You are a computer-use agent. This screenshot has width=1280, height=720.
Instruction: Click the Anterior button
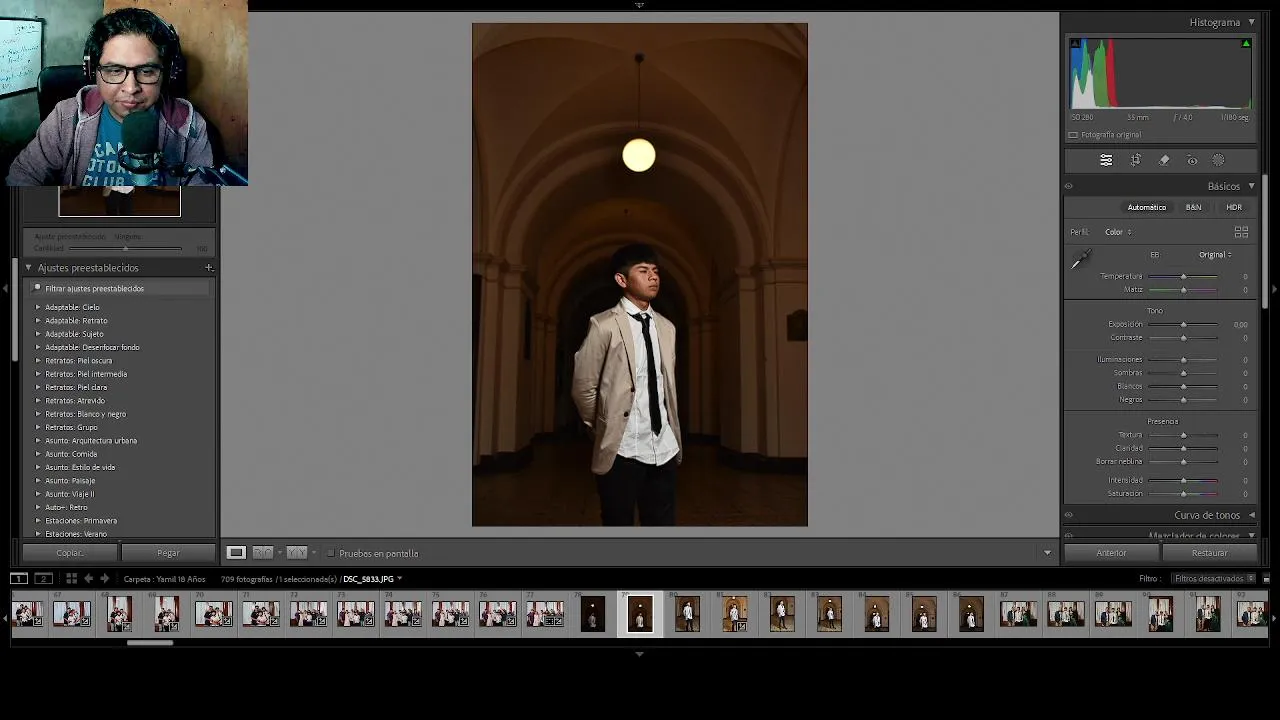tap(1111, 553)
